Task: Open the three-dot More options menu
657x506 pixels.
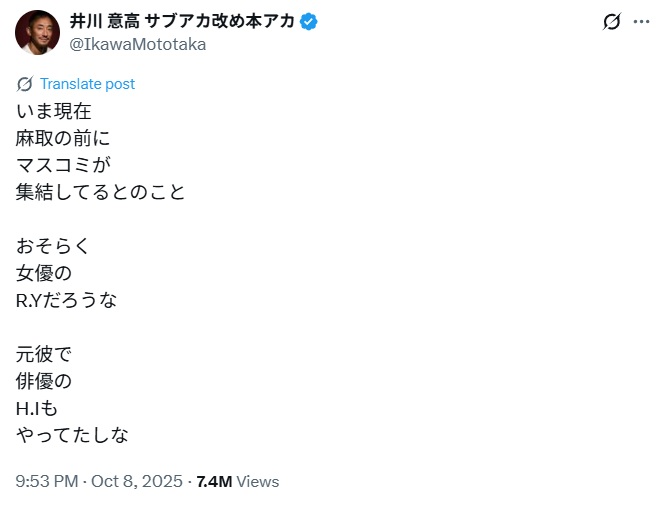Action: pyautogui.click(x=641, y=22)
